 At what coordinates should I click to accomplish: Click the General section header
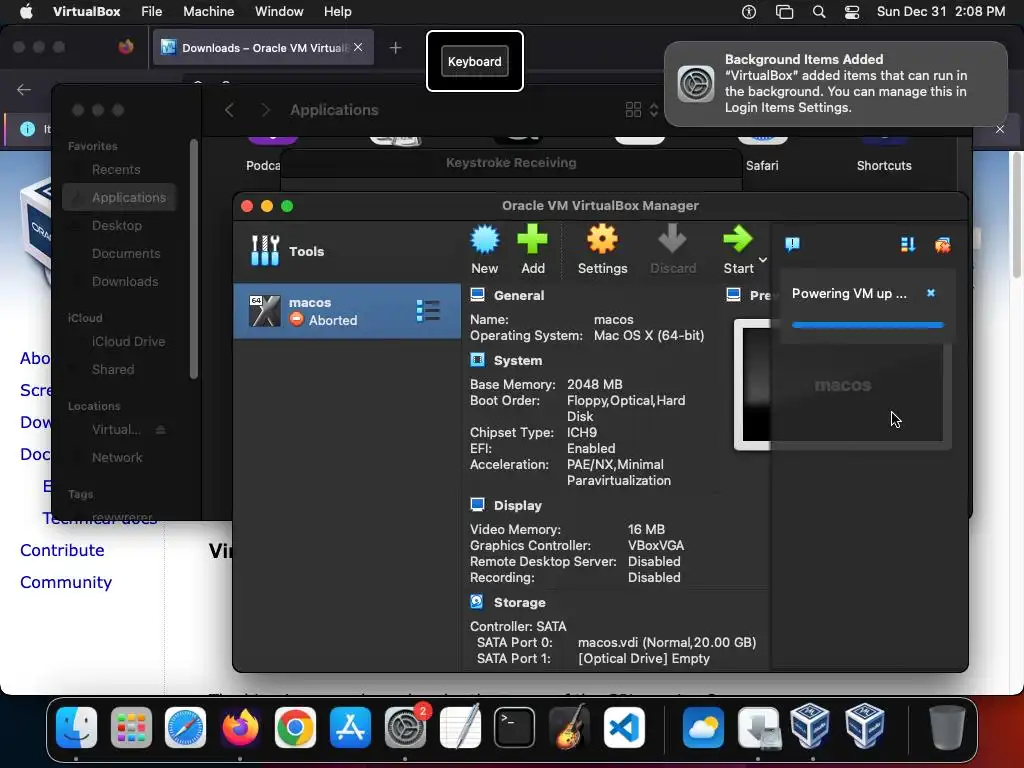519,295
